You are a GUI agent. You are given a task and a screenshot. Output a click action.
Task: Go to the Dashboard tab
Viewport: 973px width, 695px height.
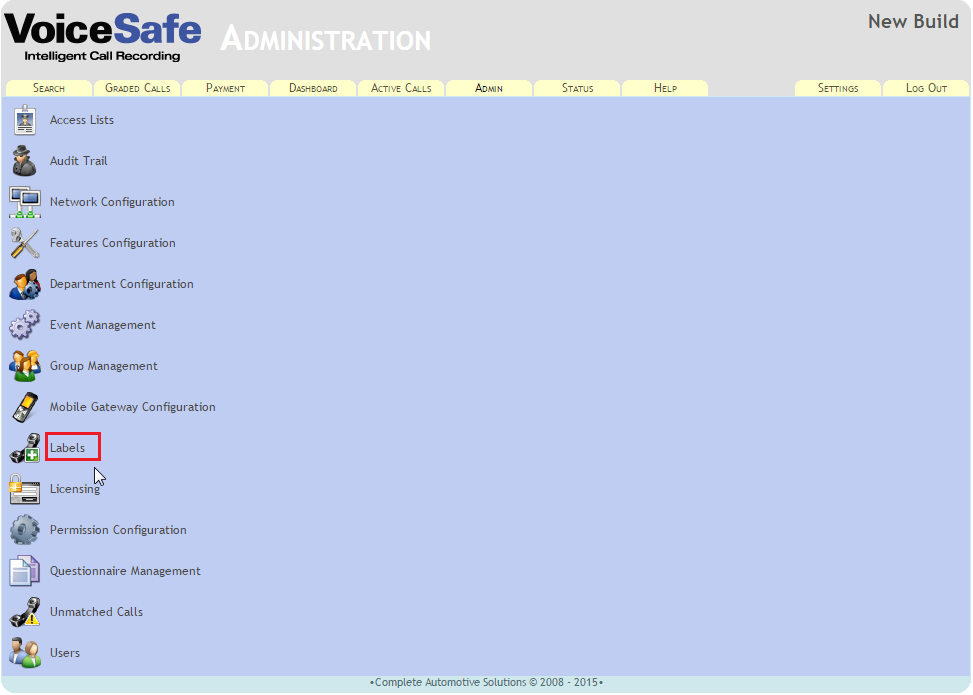coord(313,88)
